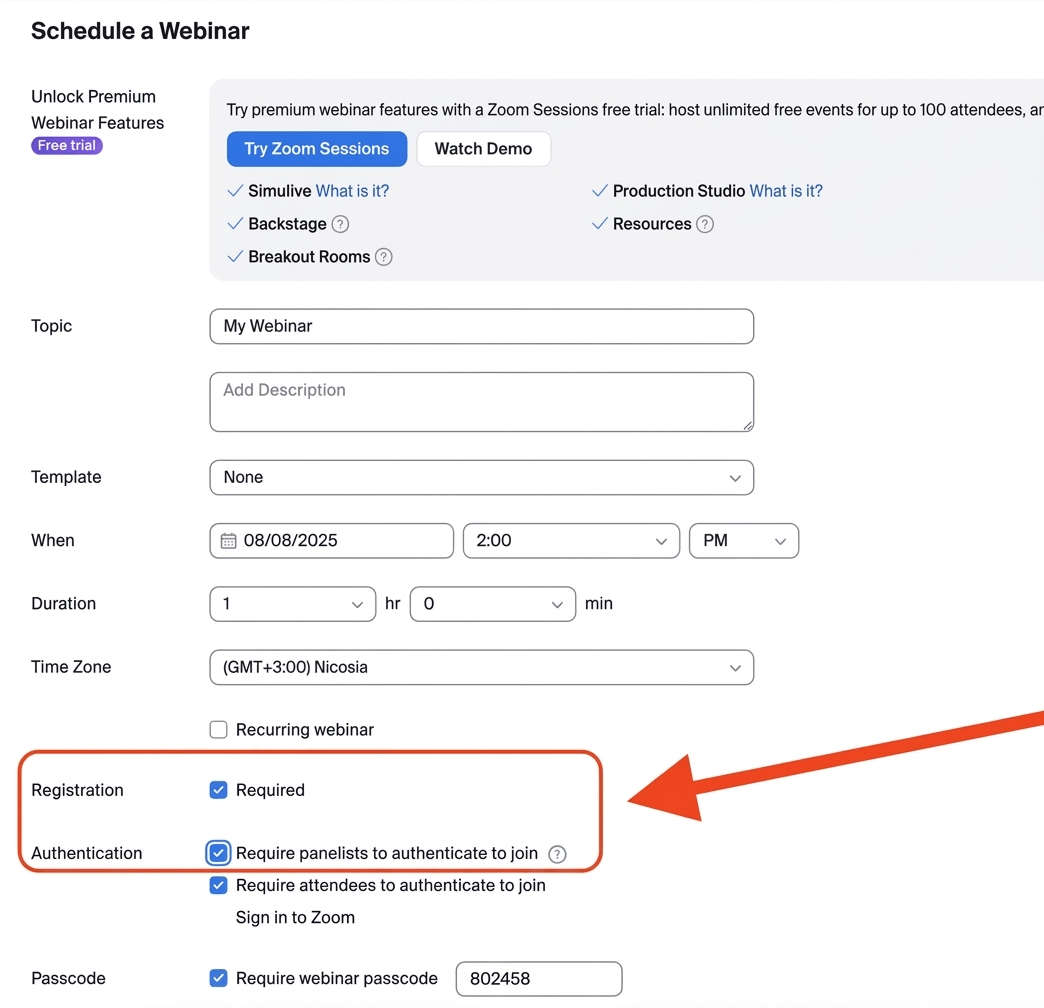
Task: Click the Try Zoom Sessions button
Action: (316, 149)
